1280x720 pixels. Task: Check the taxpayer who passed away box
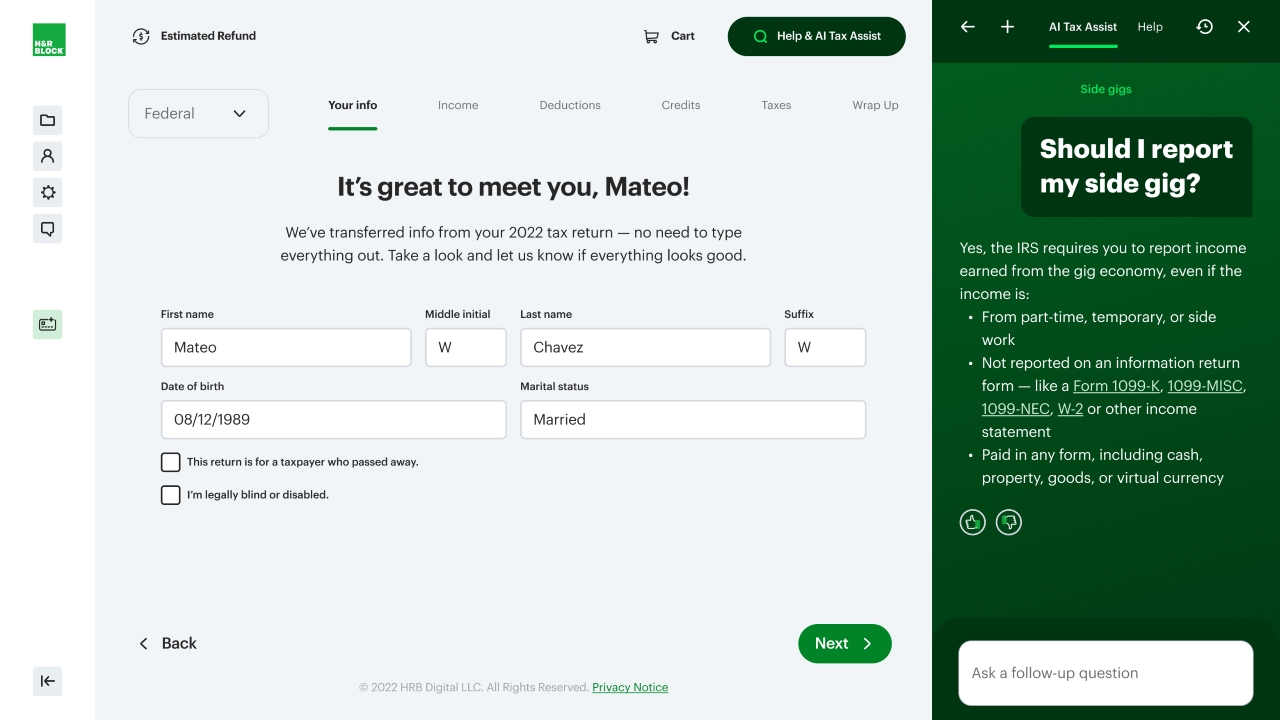[x=171, y=462]
